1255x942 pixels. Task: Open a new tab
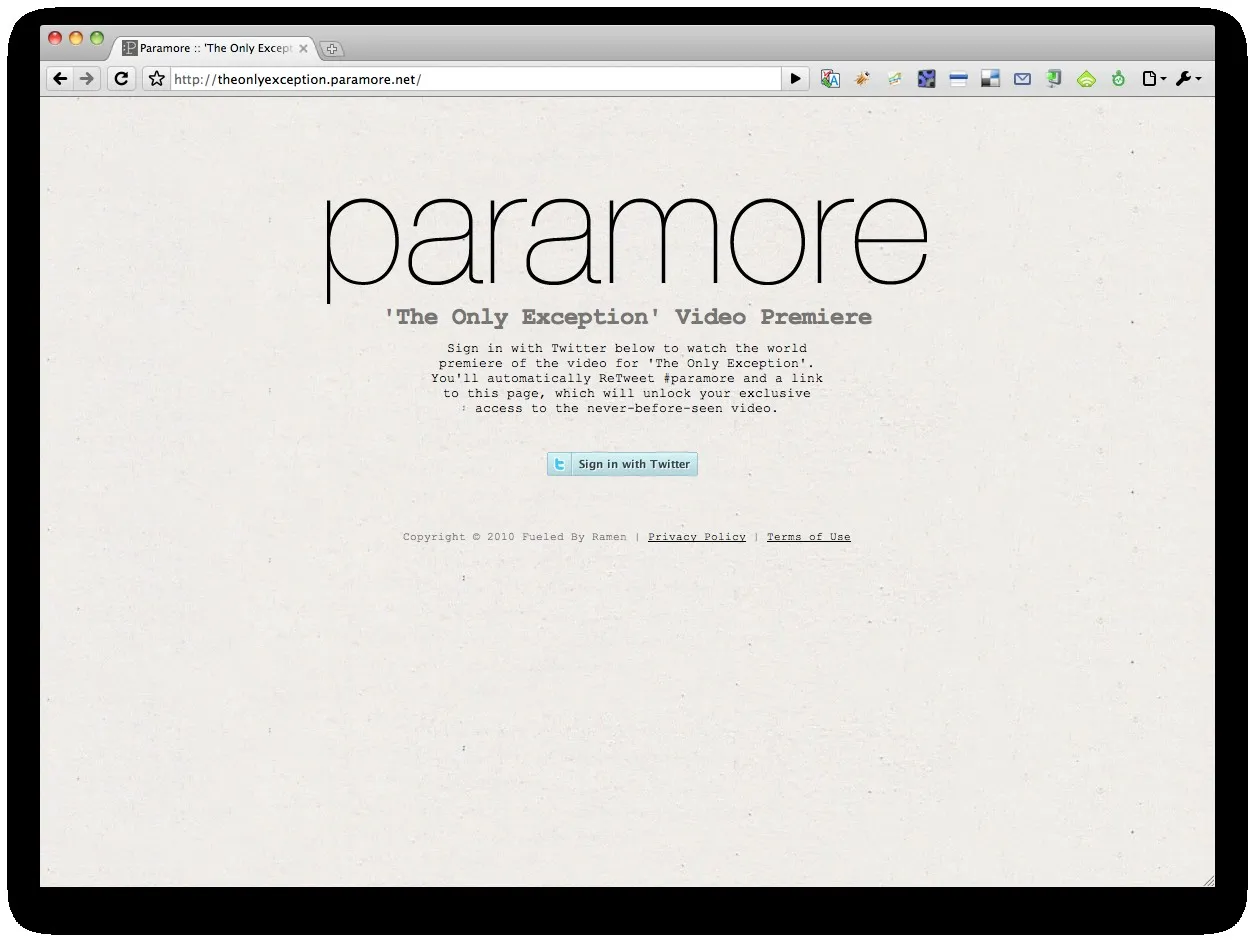point(332,49)
